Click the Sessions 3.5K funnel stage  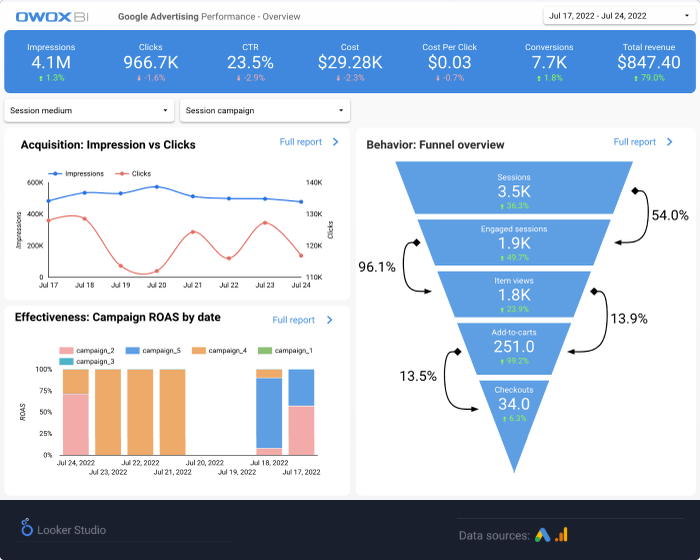point(514,188)
